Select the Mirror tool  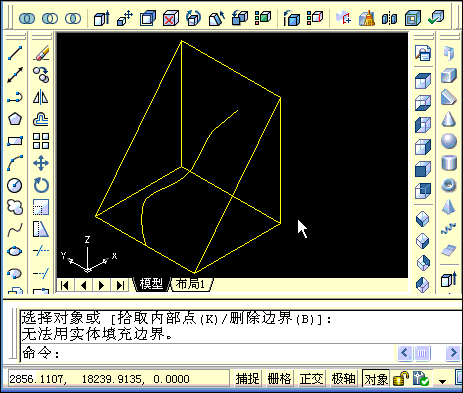(41, 97)
